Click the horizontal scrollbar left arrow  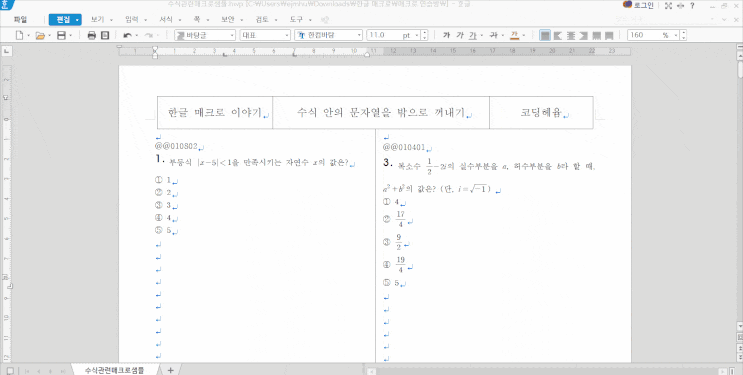pyautogui.click(x=372, y=371)
